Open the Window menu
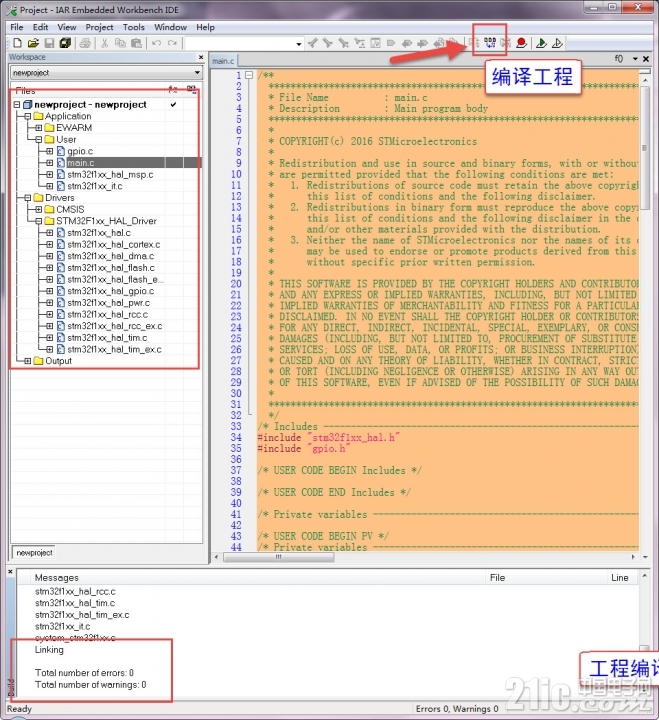 point(170,27)
